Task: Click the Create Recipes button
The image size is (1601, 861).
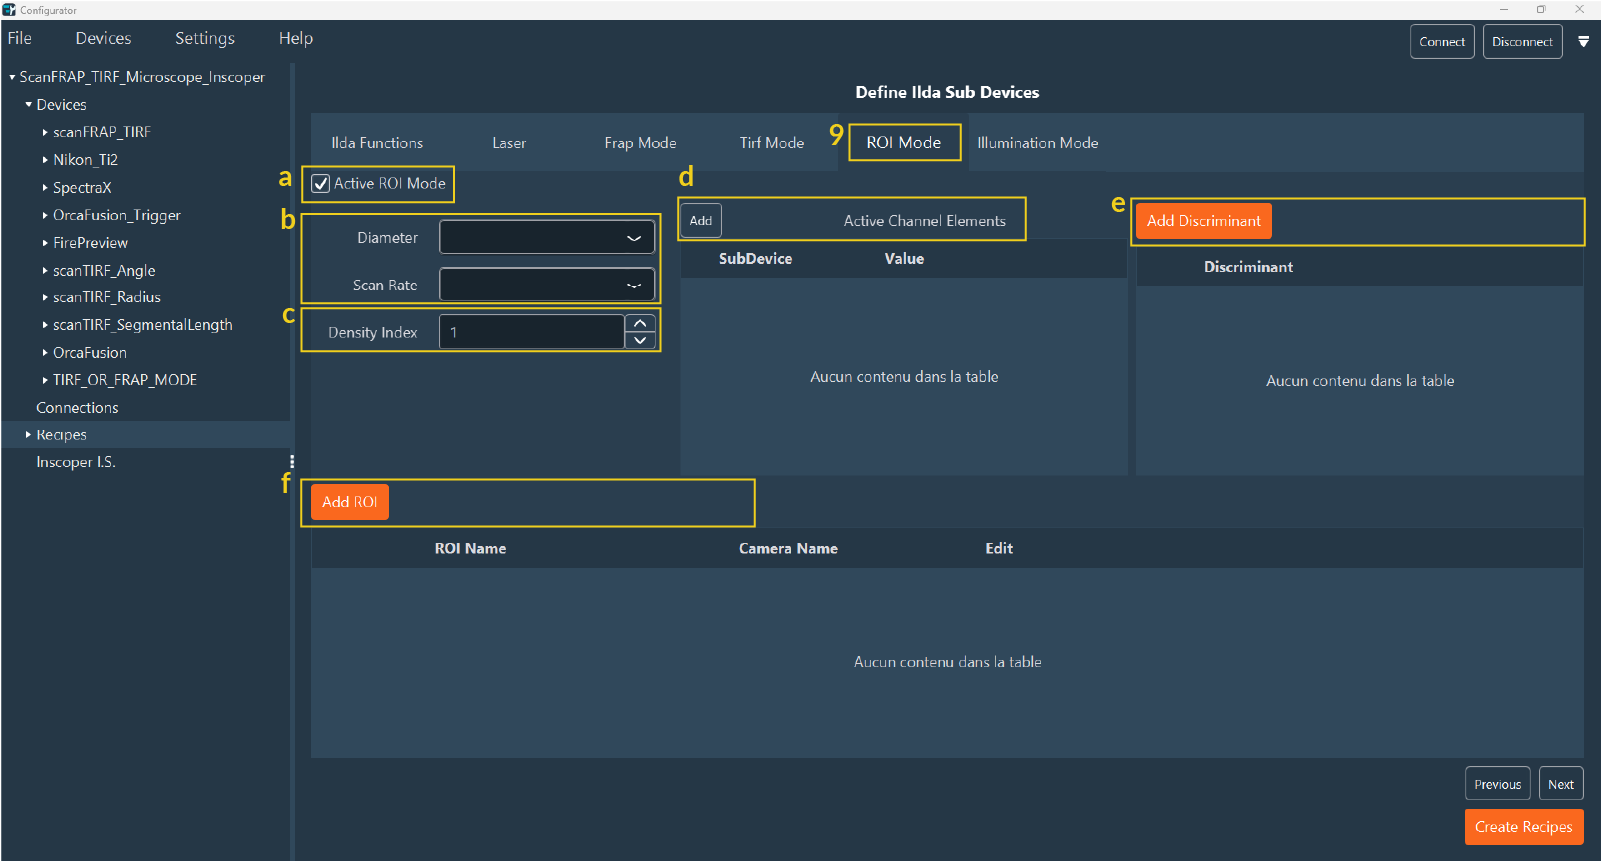Action: (1523, 827)
